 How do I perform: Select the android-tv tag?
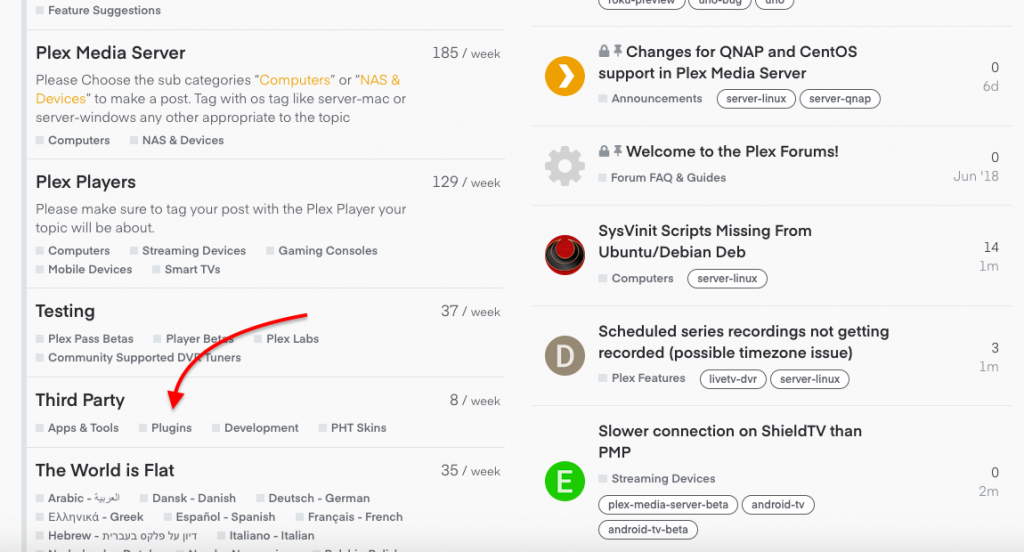(778, 505)
